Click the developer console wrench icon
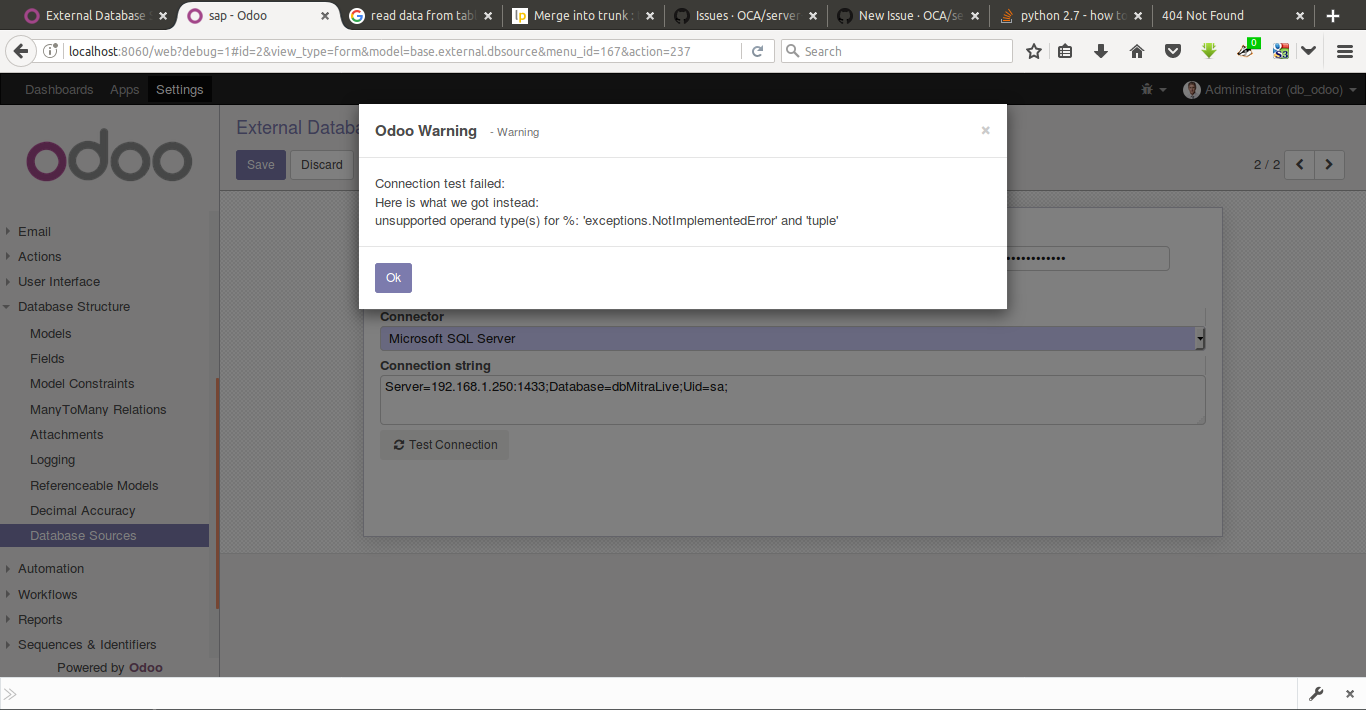 click(x=1316, y=694)
